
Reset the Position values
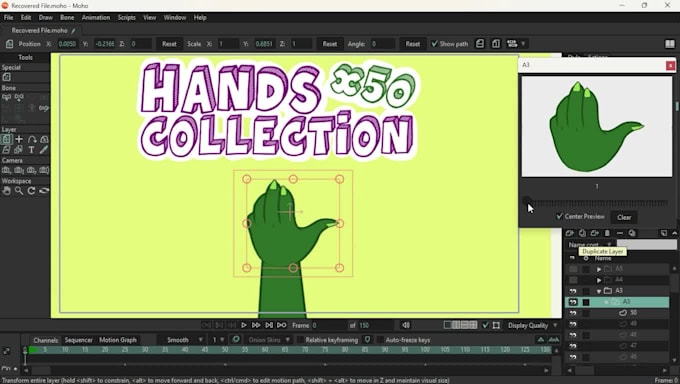pos(169,44)
